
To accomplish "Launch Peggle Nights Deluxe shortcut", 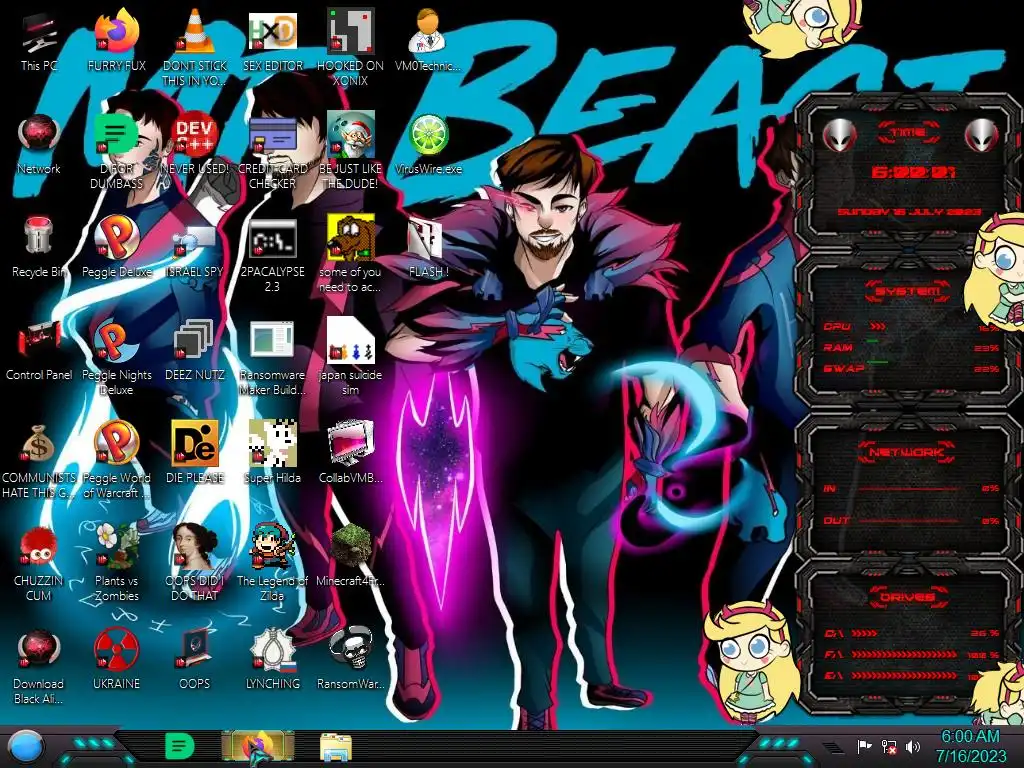I will click(x=116, y=341).
